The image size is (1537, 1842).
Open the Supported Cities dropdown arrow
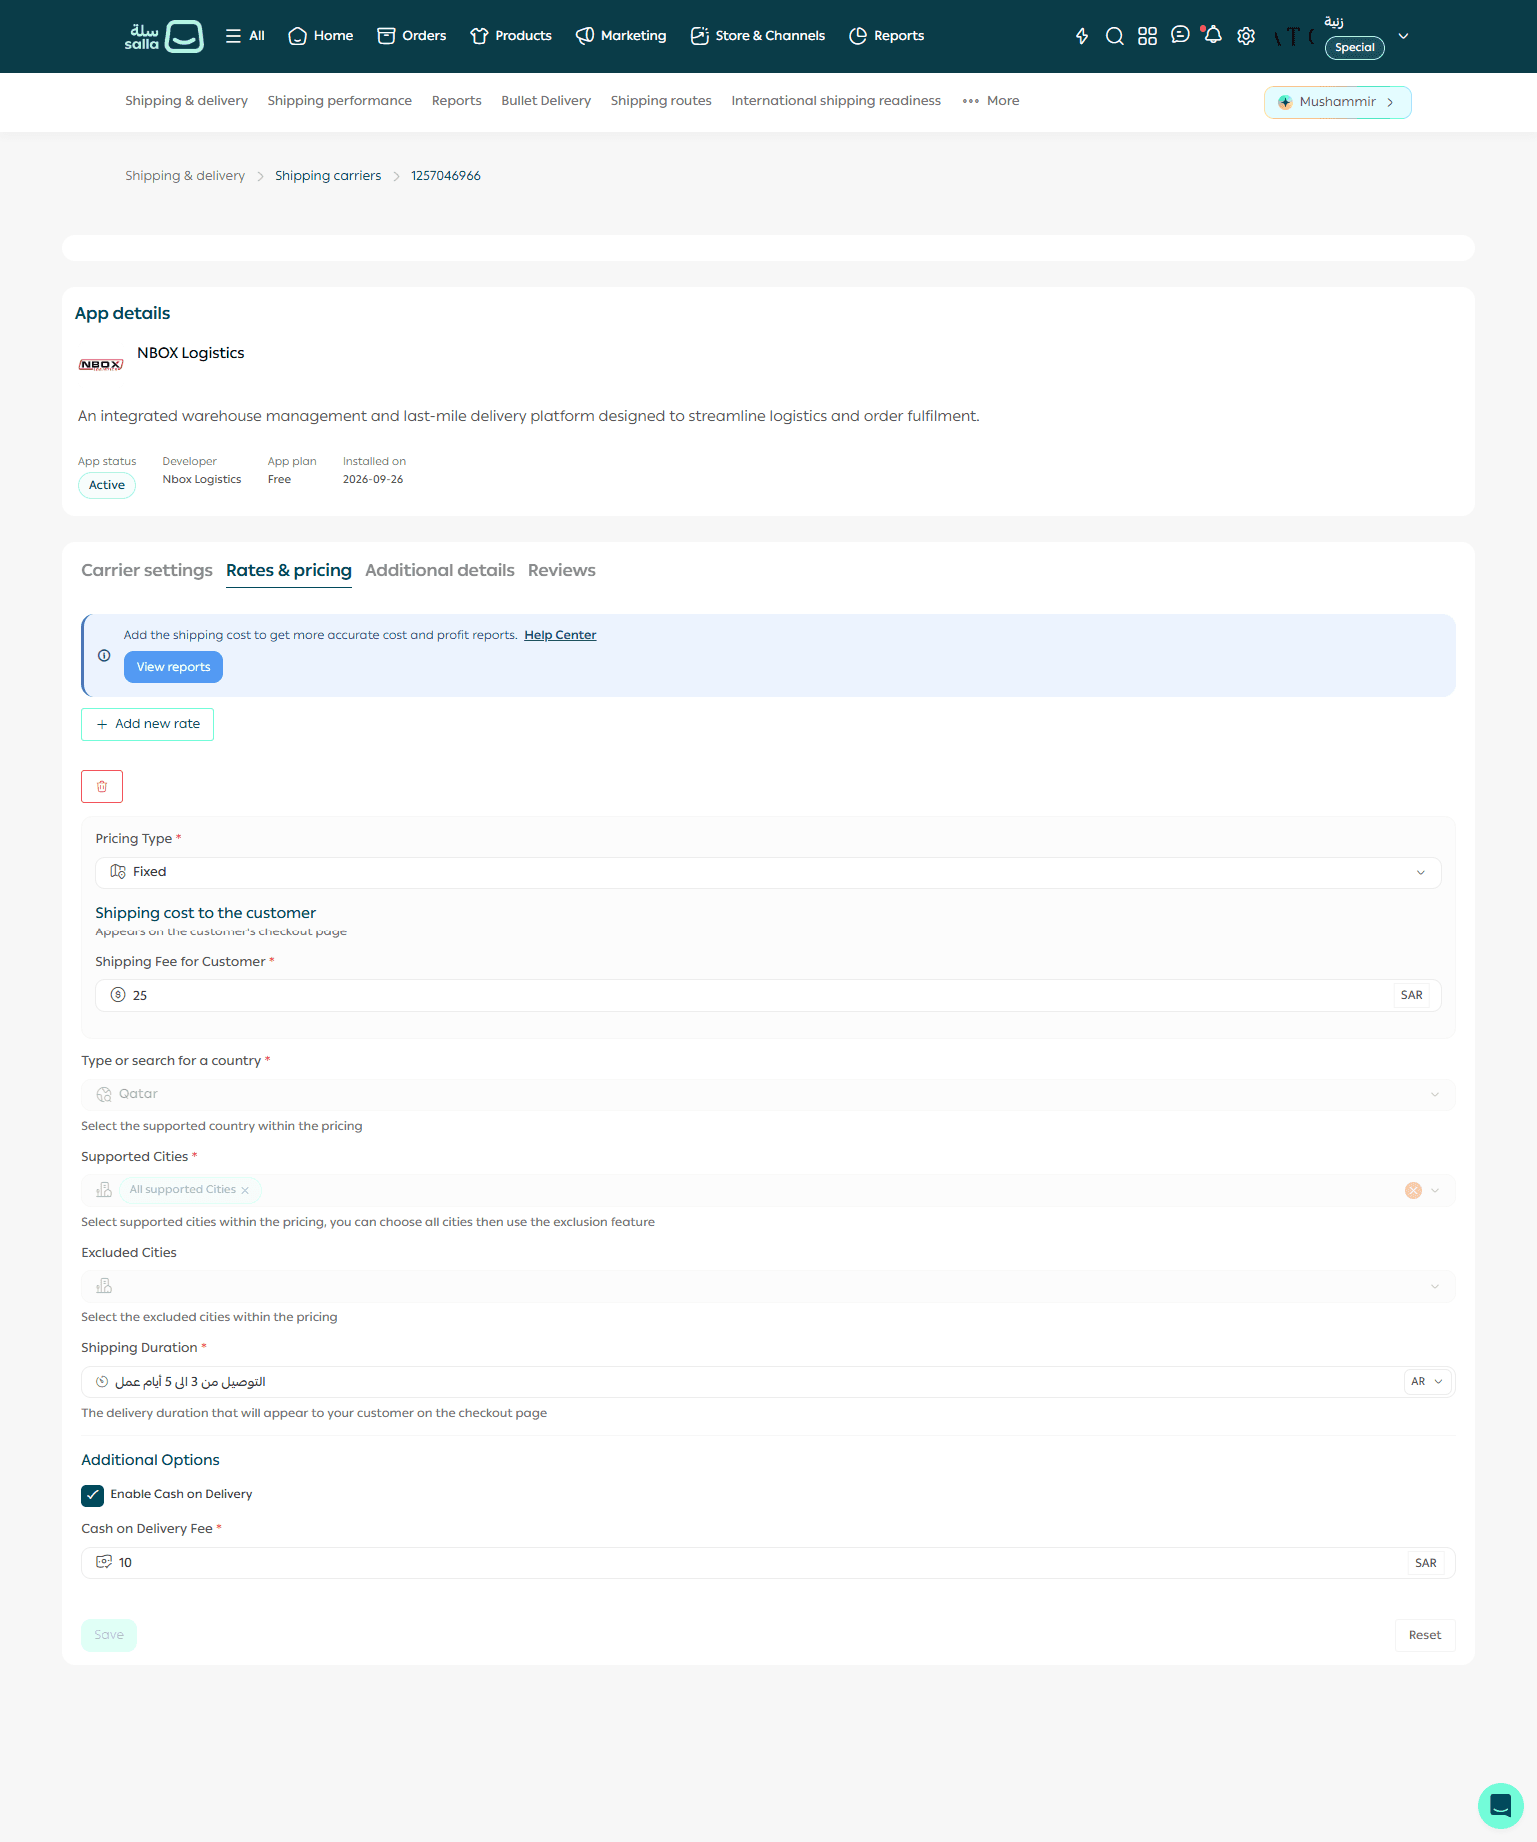click(1435, 1190)
